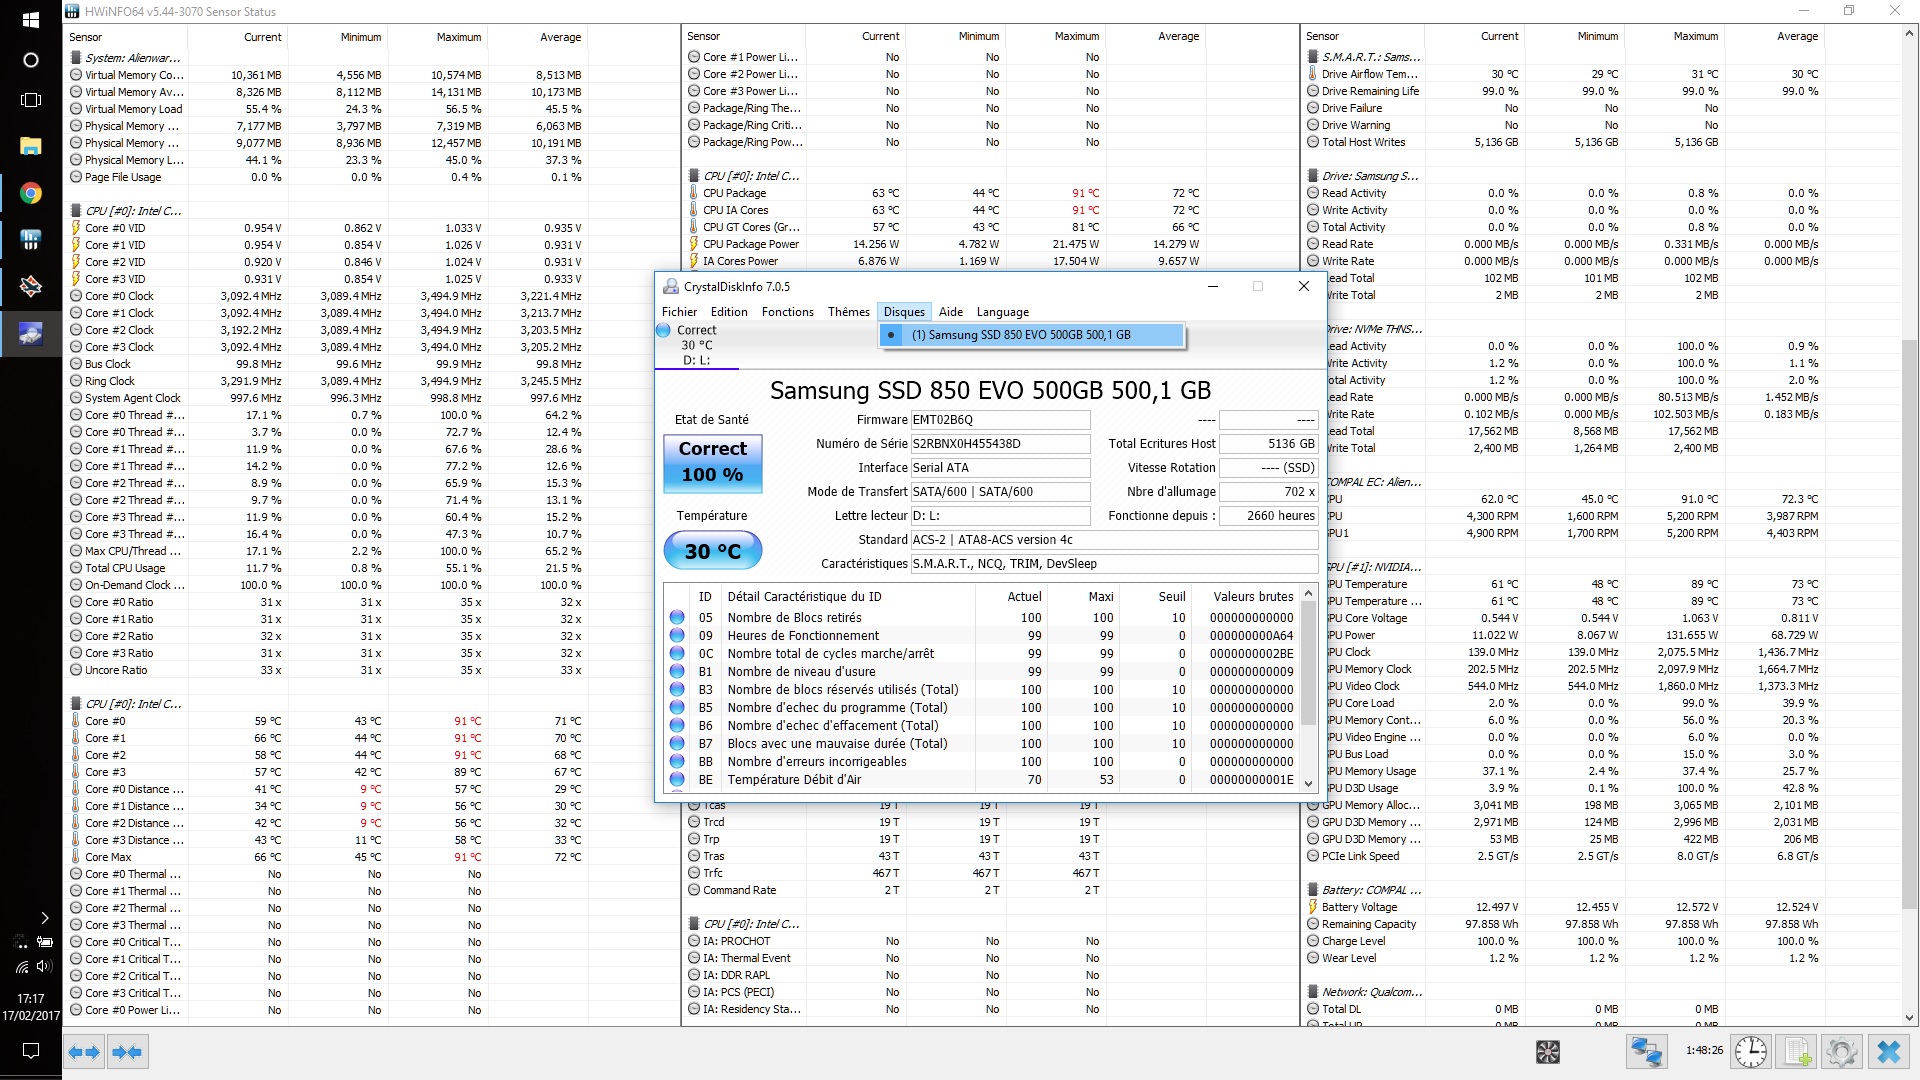
Task: Click the clock icon beside Bus Clock
Action: tap(75, 364)
